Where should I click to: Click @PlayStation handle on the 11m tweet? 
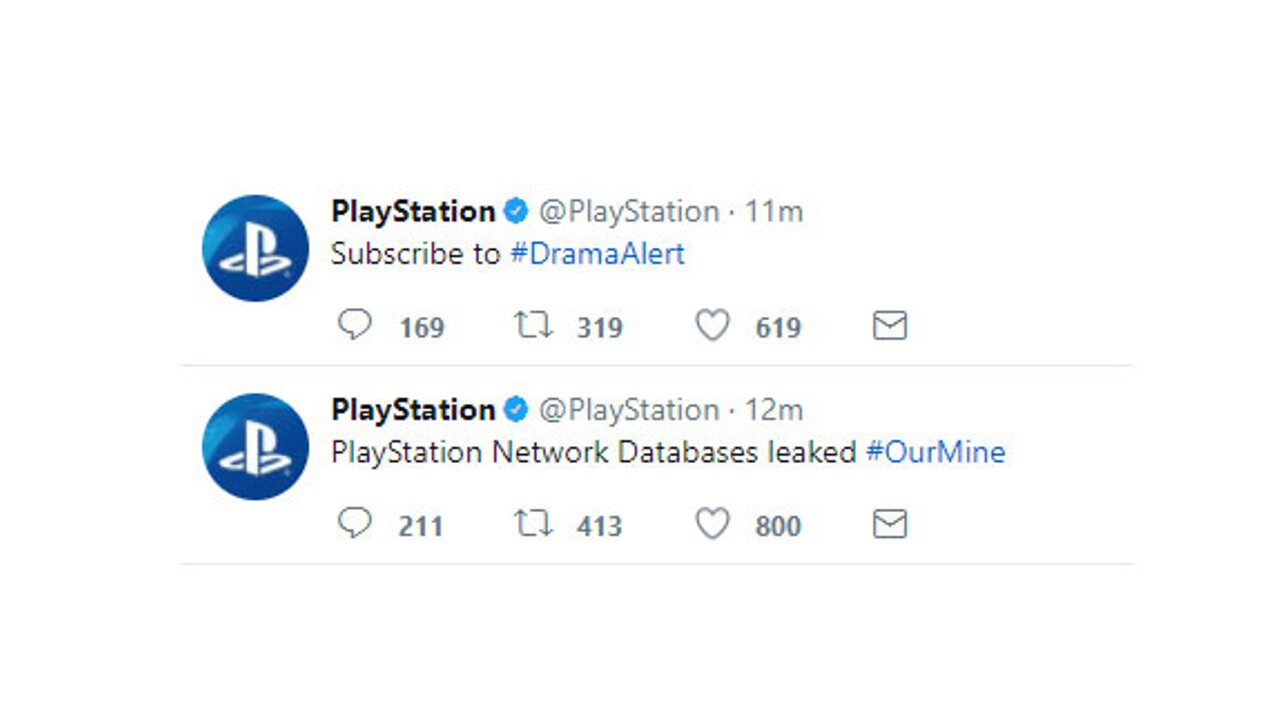coord(629,212)
